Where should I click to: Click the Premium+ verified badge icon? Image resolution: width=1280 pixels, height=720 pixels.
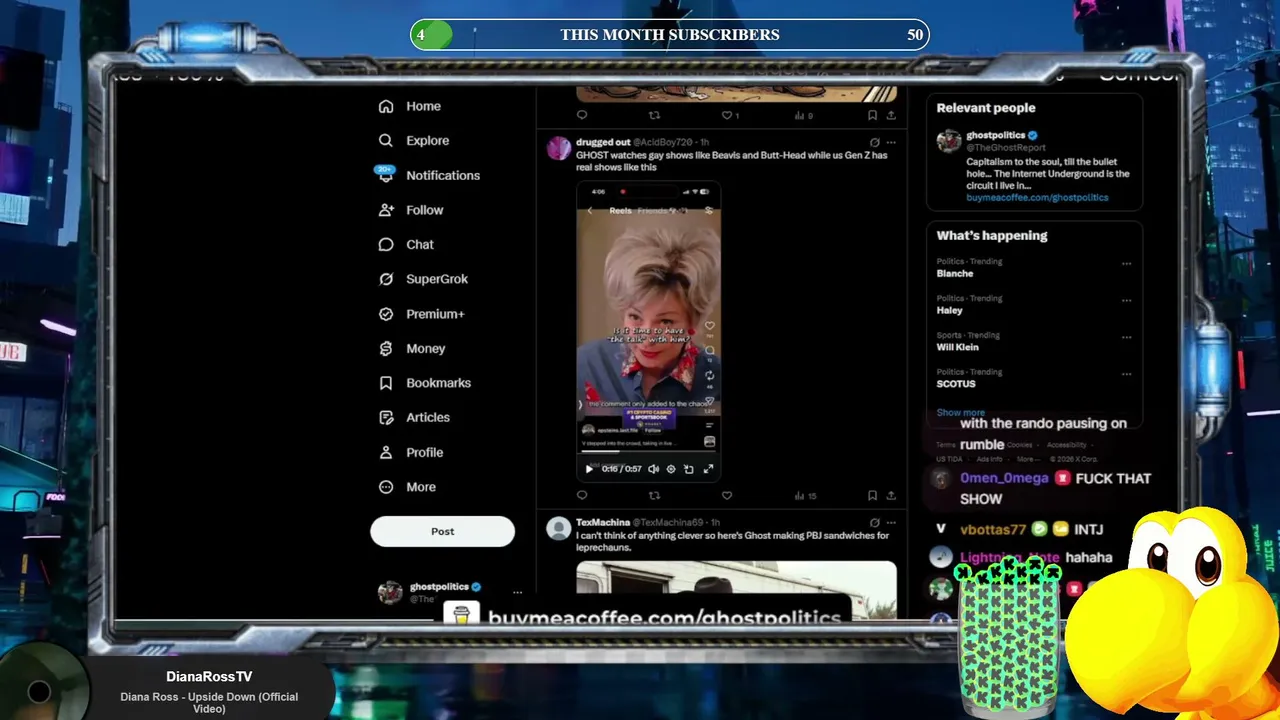386,314
